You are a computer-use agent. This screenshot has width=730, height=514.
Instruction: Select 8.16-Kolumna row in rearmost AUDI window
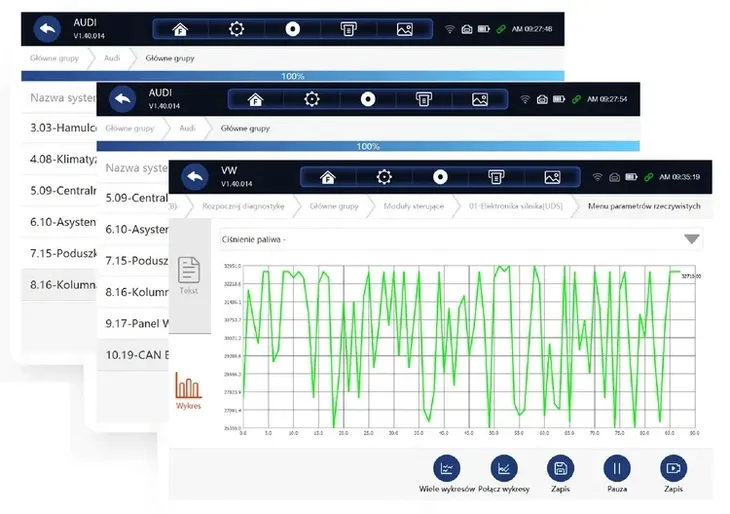(59, 284)
